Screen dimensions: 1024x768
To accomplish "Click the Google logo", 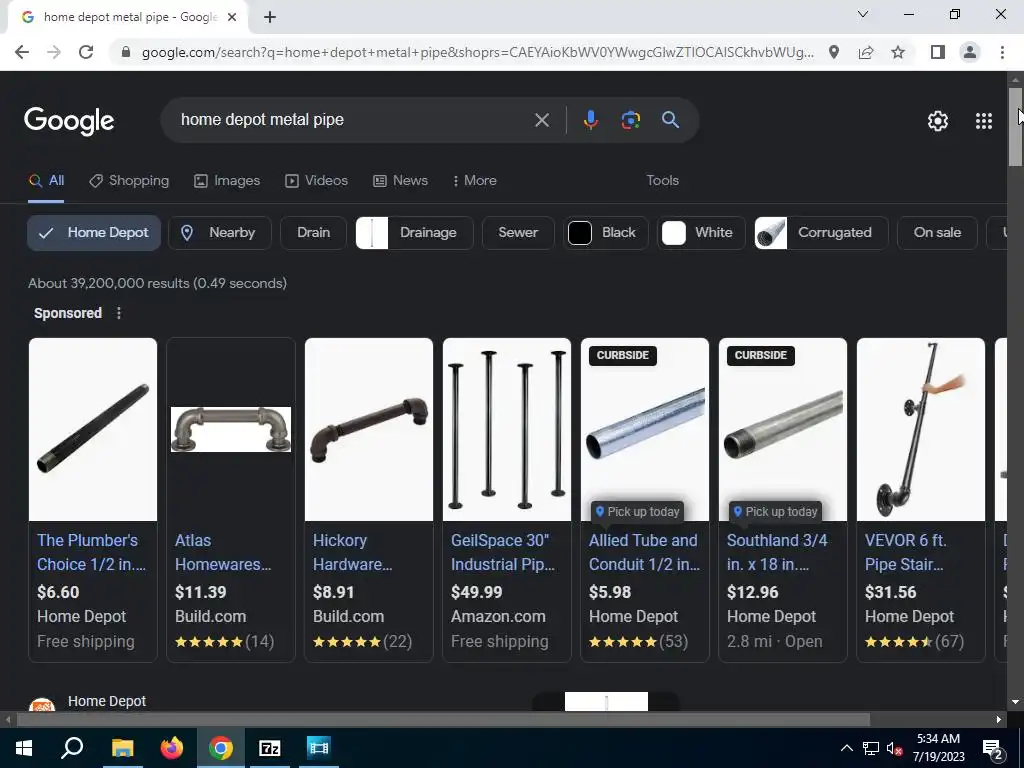I will click(69, 121).
